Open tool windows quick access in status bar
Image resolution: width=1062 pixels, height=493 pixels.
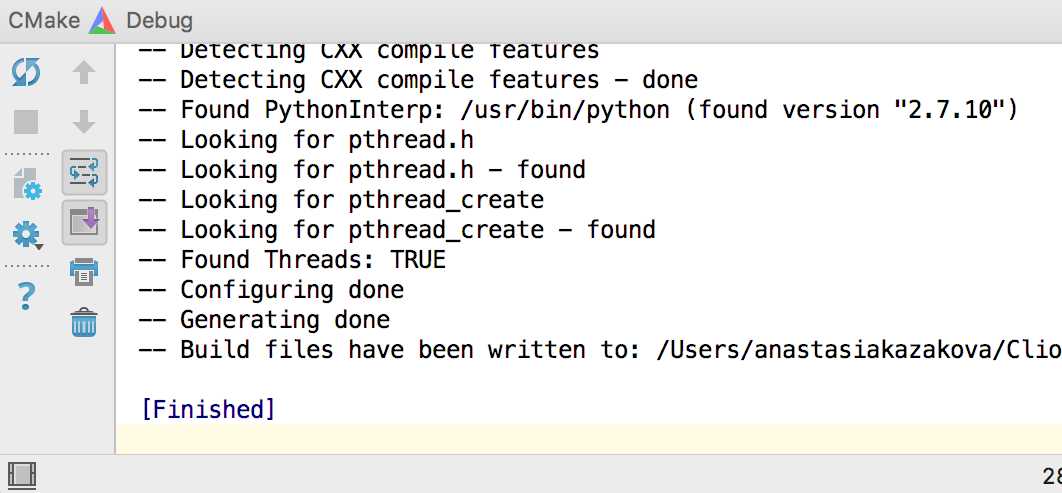(x=22, y=475)
